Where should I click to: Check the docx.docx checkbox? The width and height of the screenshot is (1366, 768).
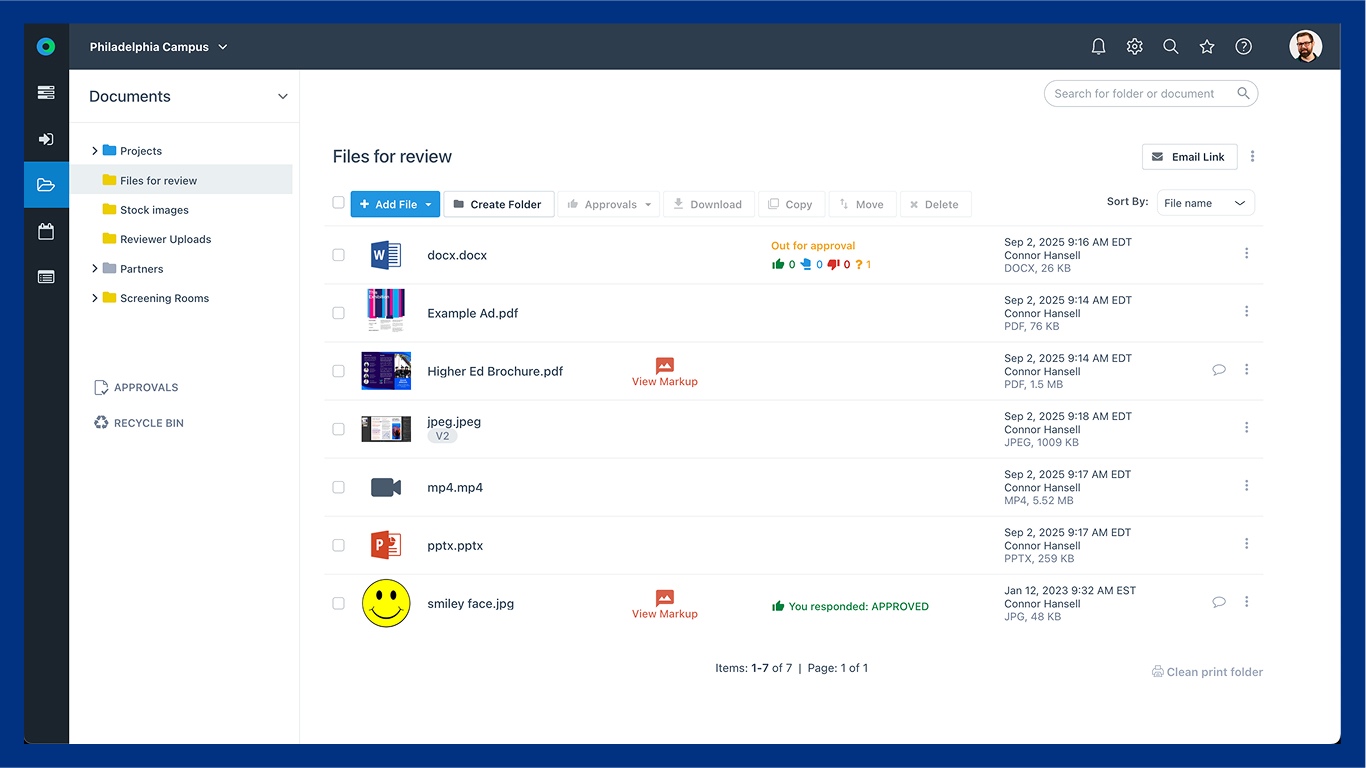(x=338, y=255)
